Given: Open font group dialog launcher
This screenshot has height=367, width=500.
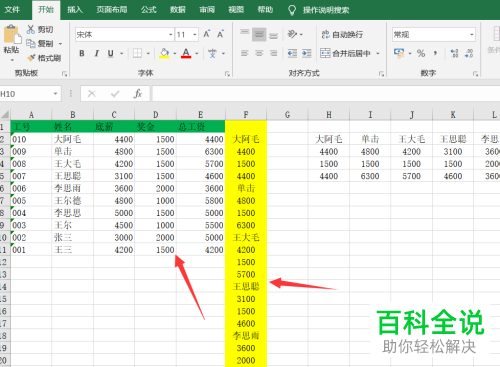Looking at the screenshot, I should (227, 74).
